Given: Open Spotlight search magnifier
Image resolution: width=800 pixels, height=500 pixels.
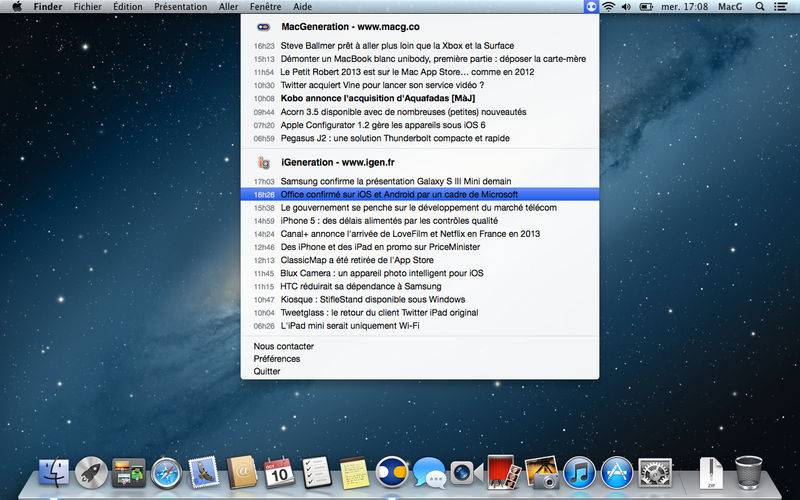Looking at the screenshot, I should 760,7.
